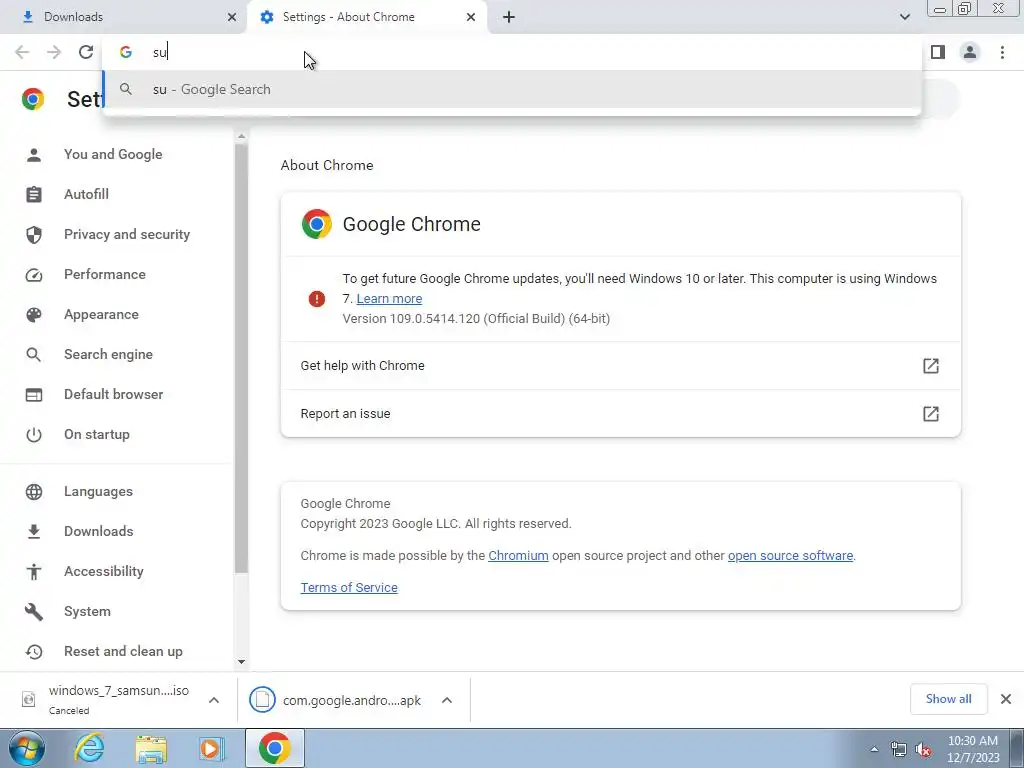Open Performance settings
This screenshot has width=1024, height=768.
coord(104,274)
